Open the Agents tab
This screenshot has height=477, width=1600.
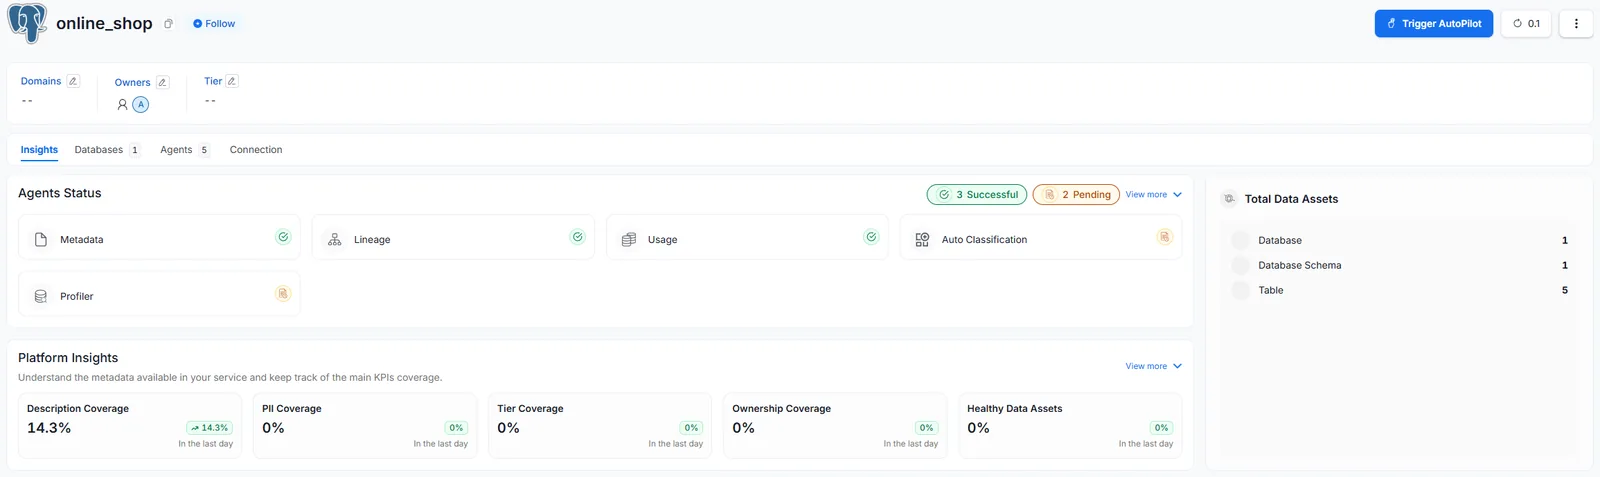tap(185, 150)
